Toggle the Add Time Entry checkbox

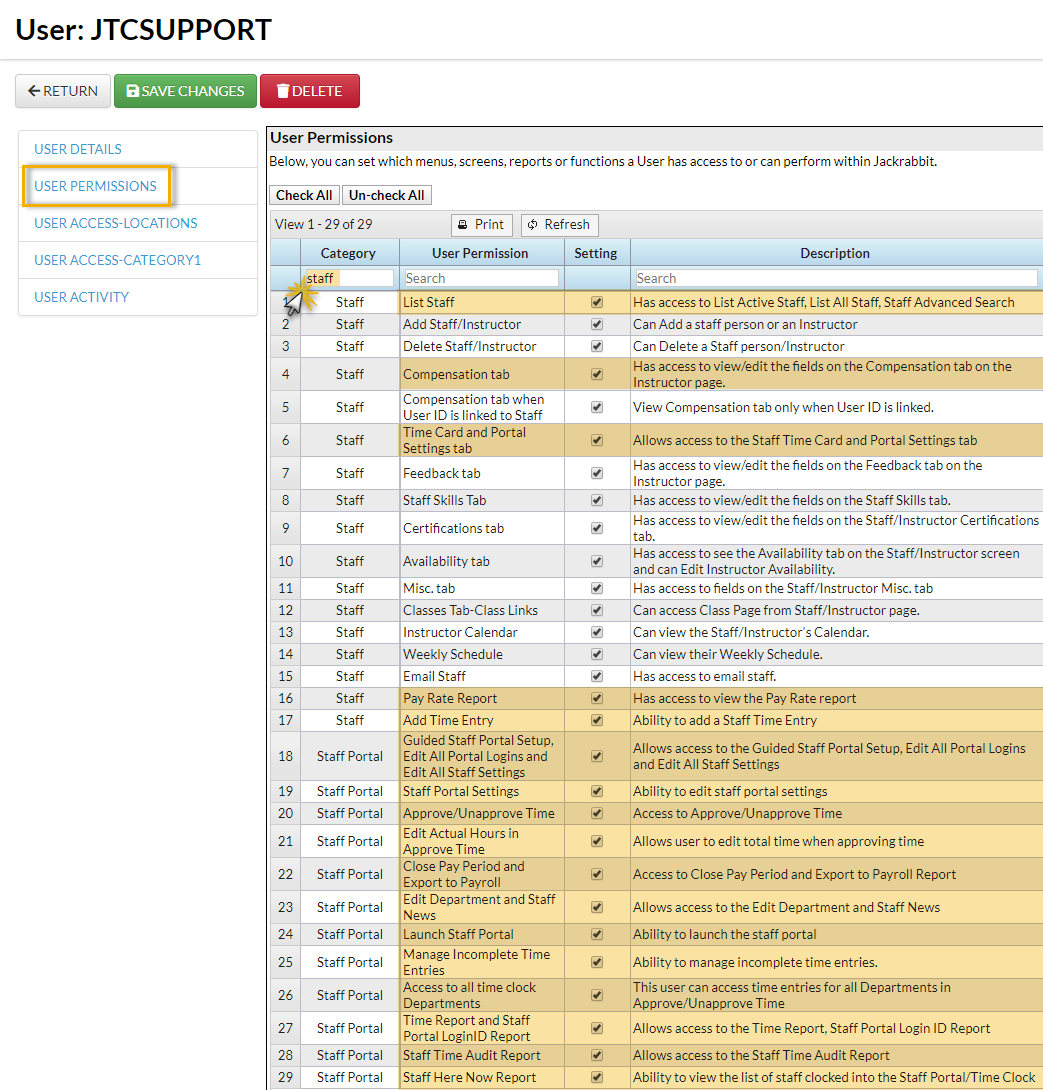[x=597, y=720]
